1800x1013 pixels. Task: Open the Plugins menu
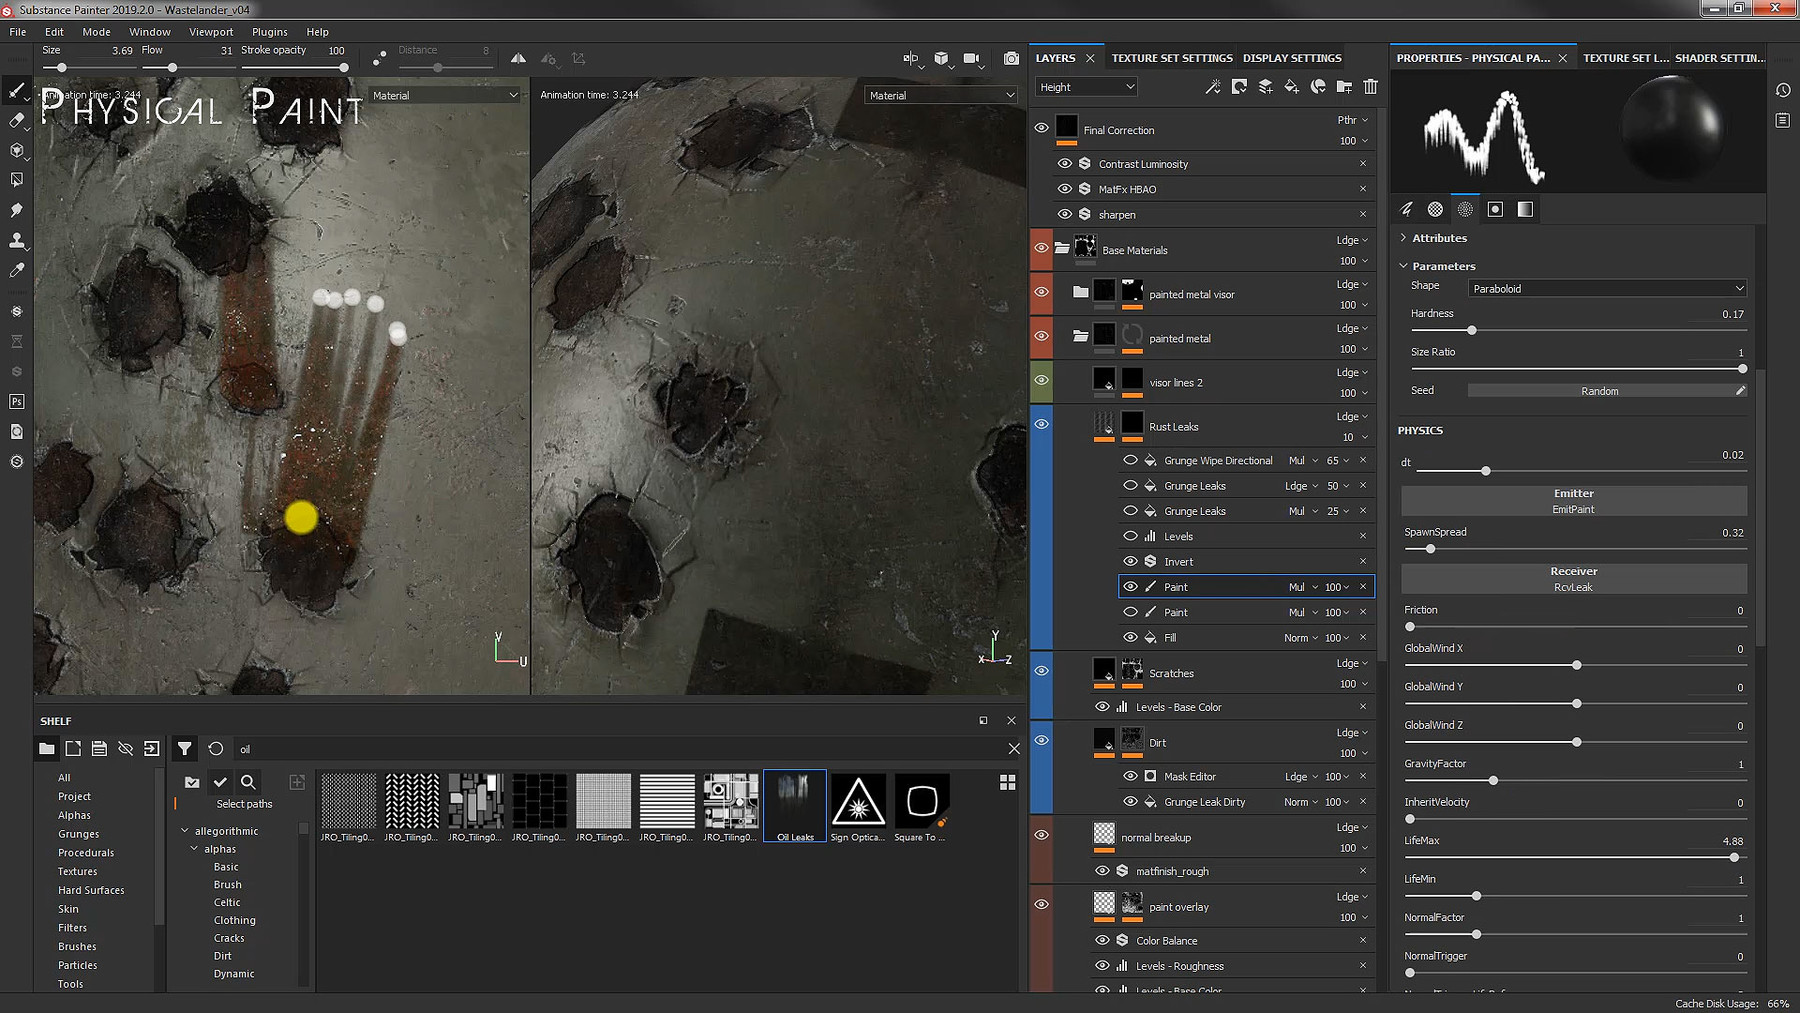(x=269, y=32)
